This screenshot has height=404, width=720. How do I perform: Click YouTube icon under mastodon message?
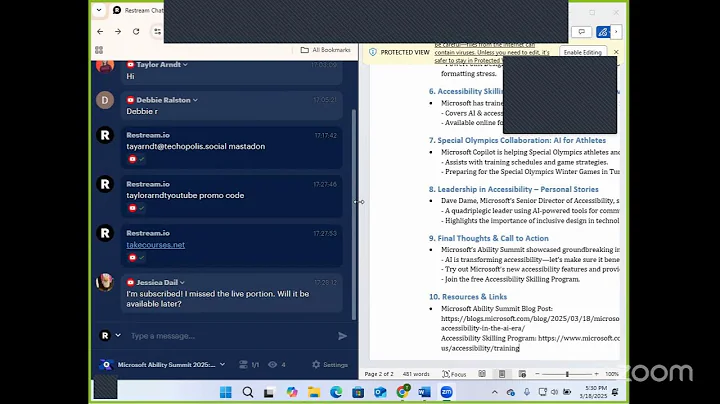tap(132, 159)
